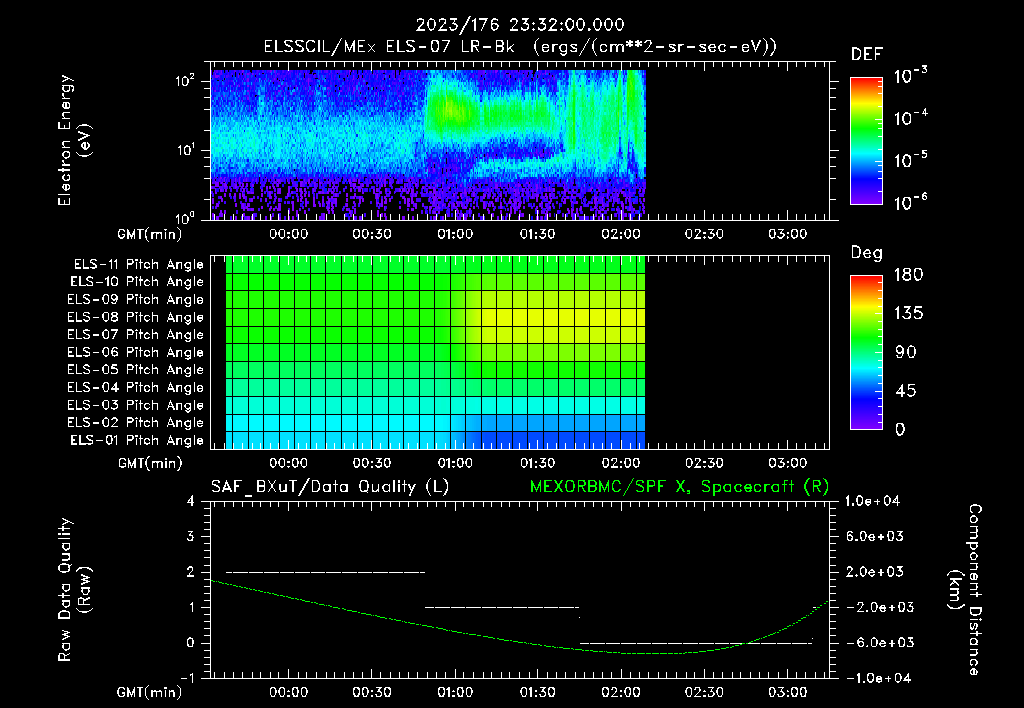Image resolution: width=1024 pixels, height=708 pixels.
Task: Click the timestamp title 2023/176 23:32:00.000
Action: (520, 25)
